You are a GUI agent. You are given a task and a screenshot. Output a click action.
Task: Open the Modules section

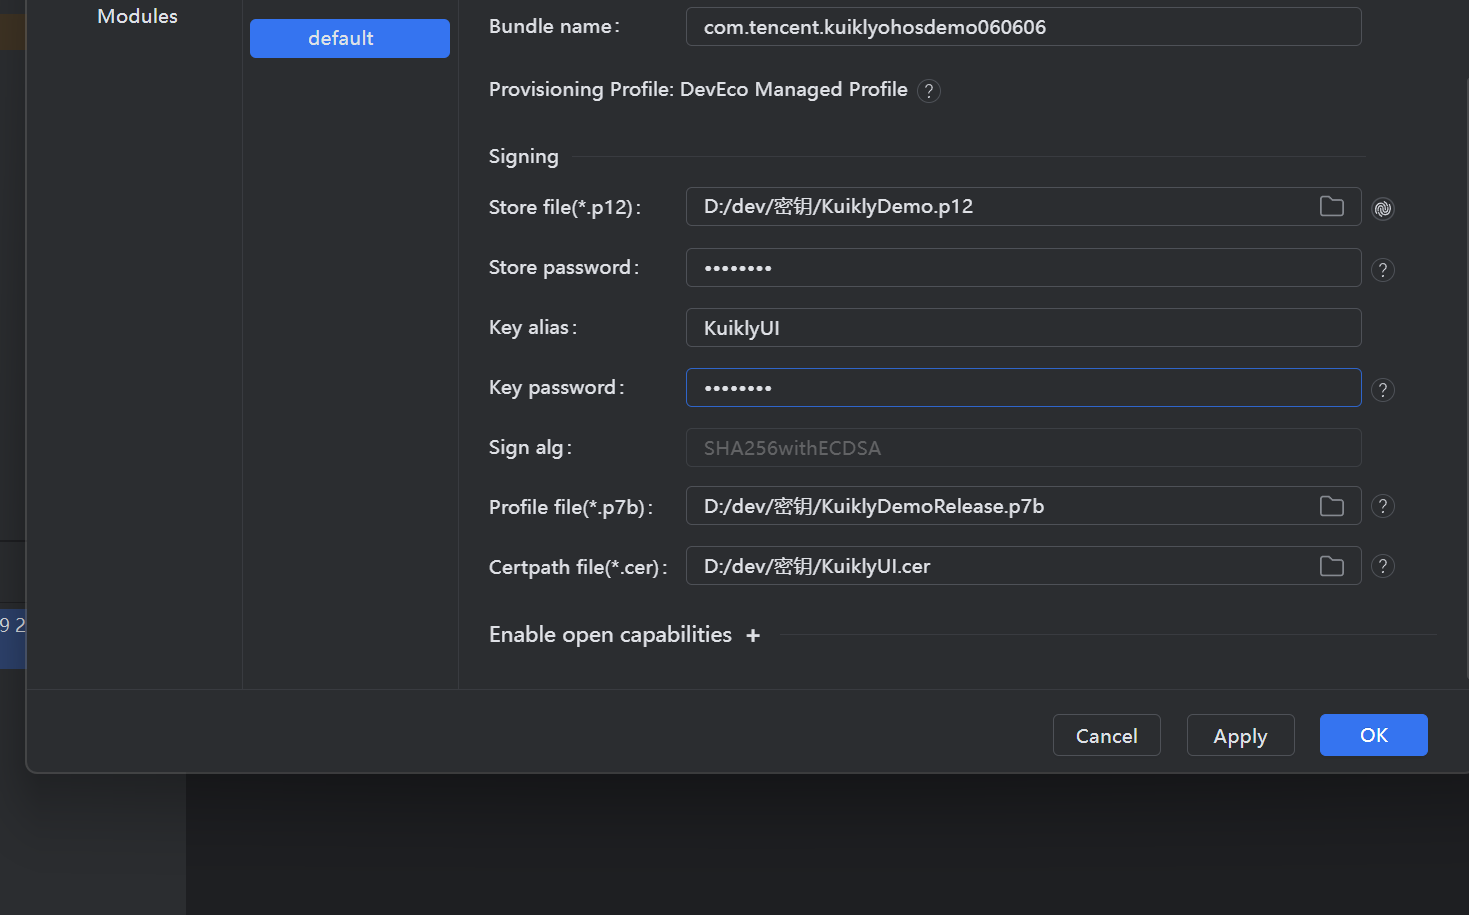(137, 16)
